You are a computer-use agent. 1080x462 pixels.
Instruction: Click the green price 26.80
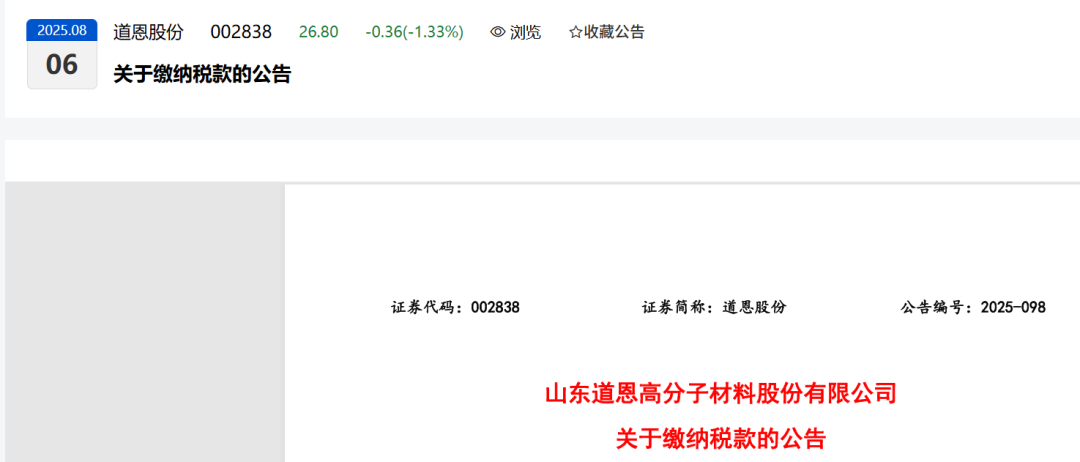(x=318, y=32)
